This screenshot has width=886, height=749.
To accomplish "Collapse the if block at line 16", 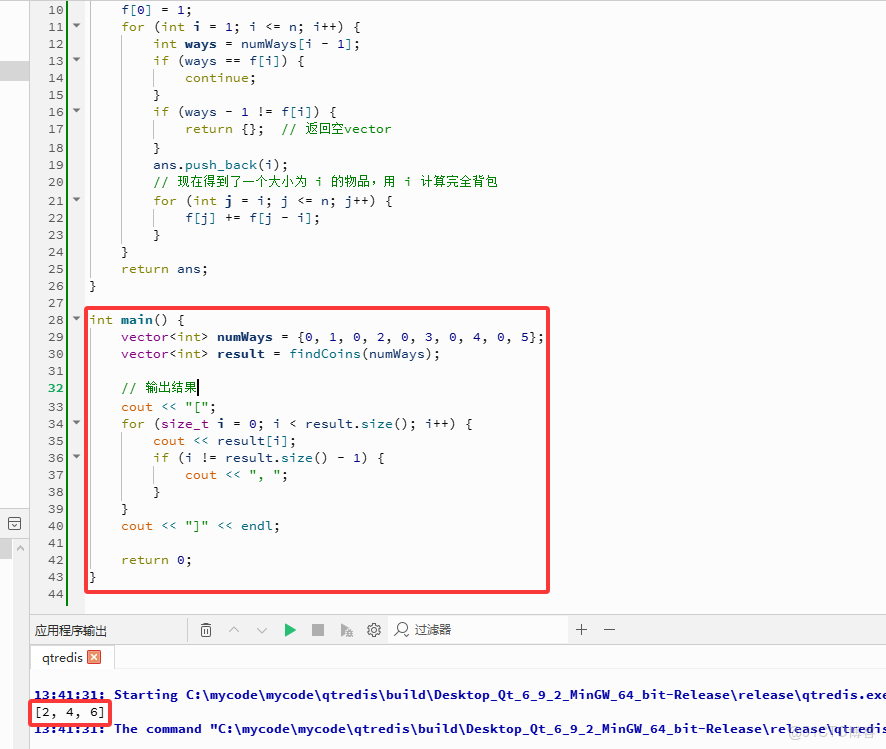I will point(76,111).
